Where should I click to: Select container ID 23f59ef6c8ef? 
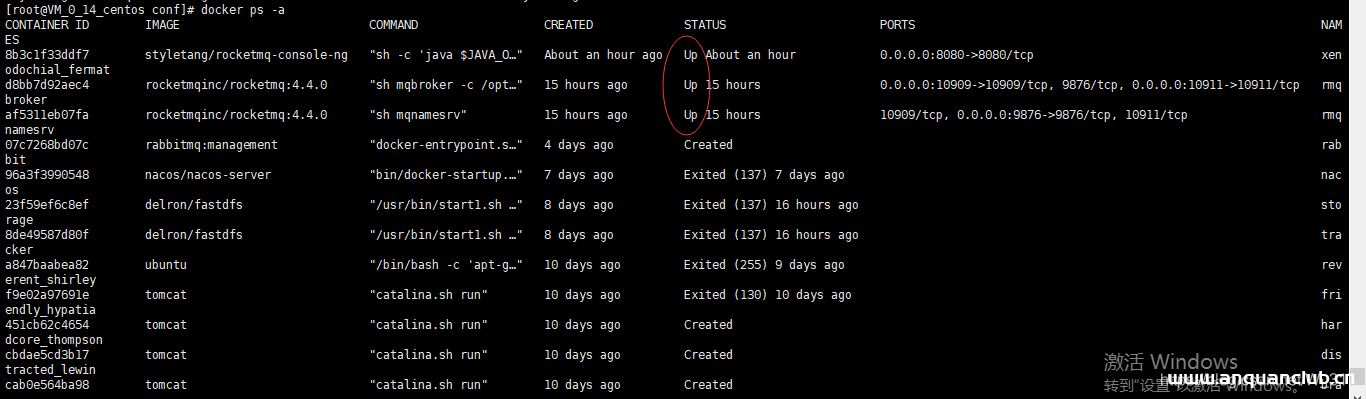47,205
